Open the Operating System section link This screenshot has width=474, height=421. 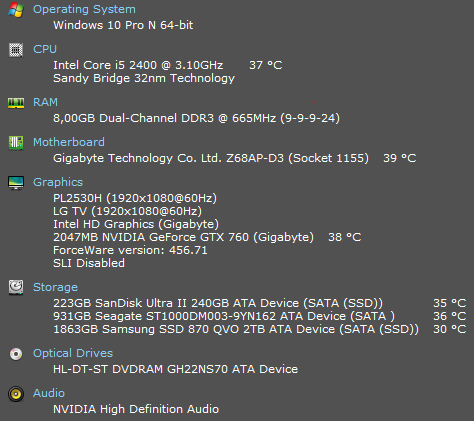[84, 9]
